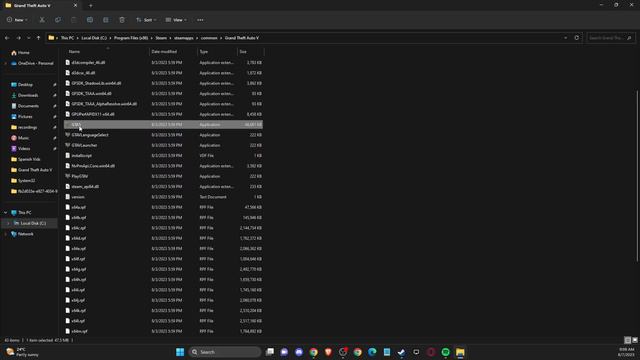Click the common breadcrumb segment
The image size is (640, 360).
pos(209,38)
